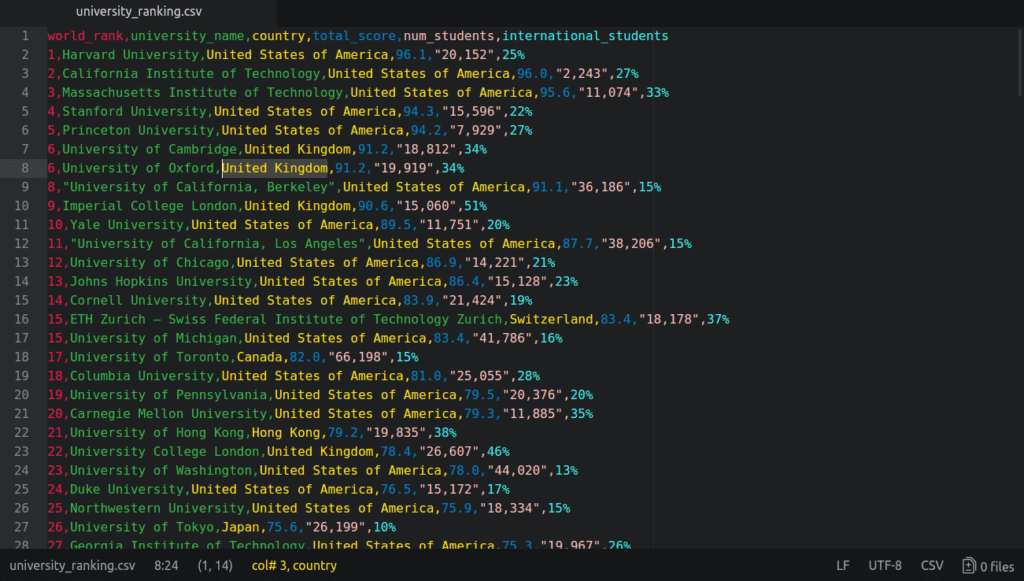
Task: Click score '75.6' on Tokyo line
Action: (x=282, y=528)
